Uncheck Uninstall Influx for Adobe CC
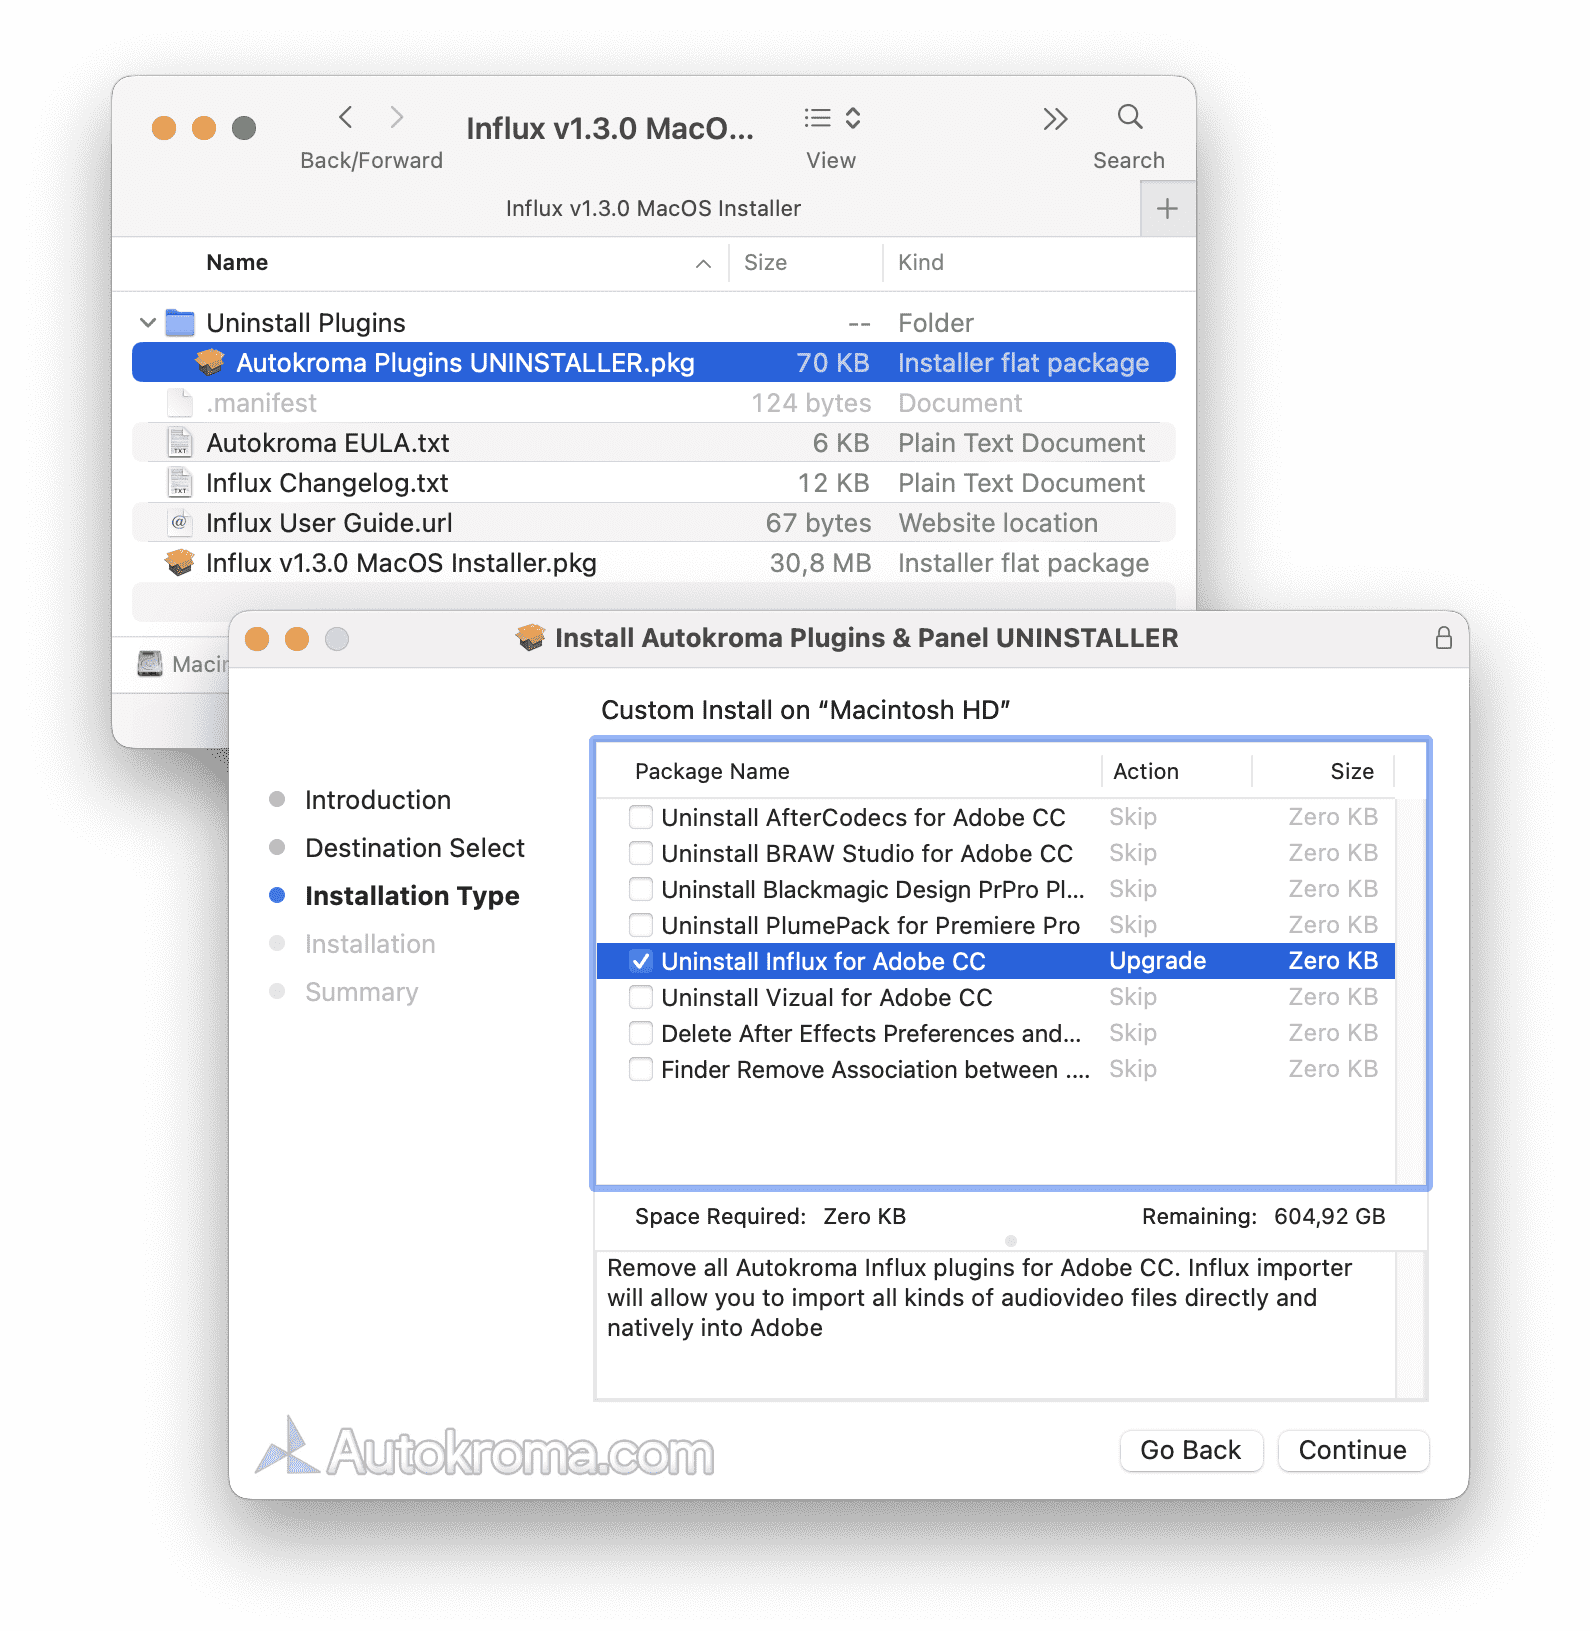1590x1631 pixels. coord(641,961)
